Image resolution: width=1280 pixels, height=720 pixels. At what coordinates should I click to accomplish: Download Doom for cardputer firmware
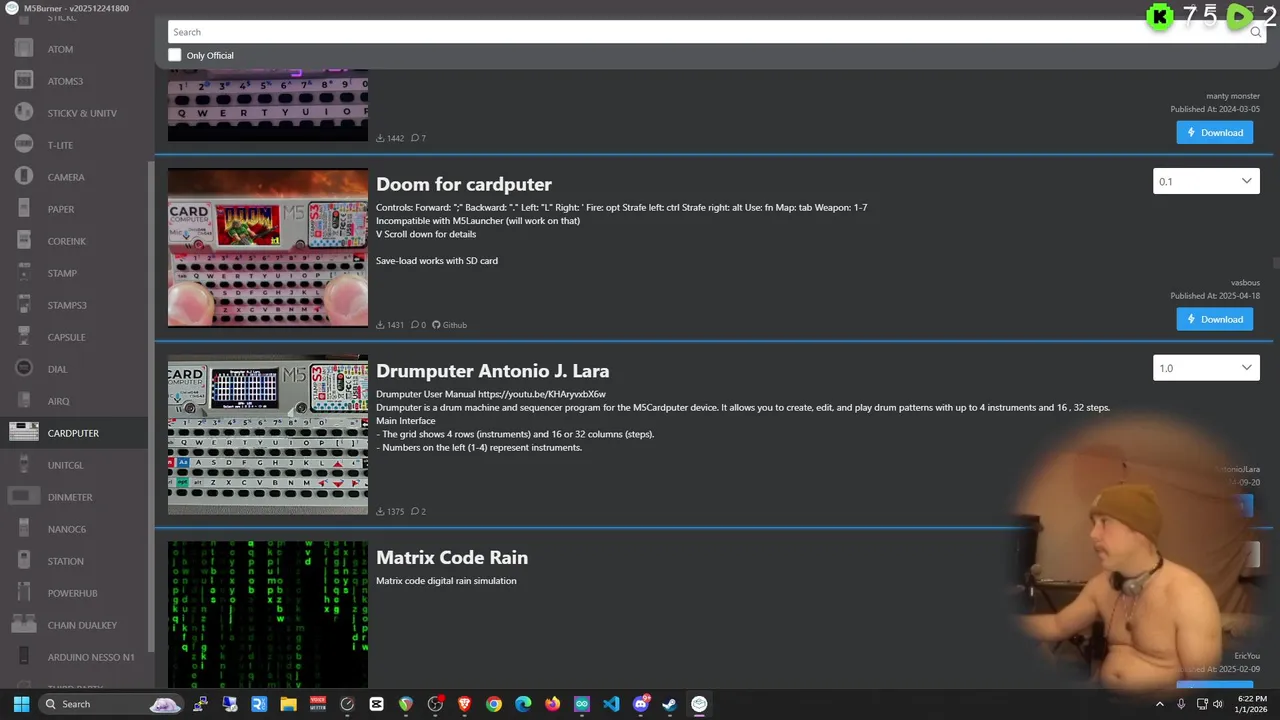point(1215,319)
